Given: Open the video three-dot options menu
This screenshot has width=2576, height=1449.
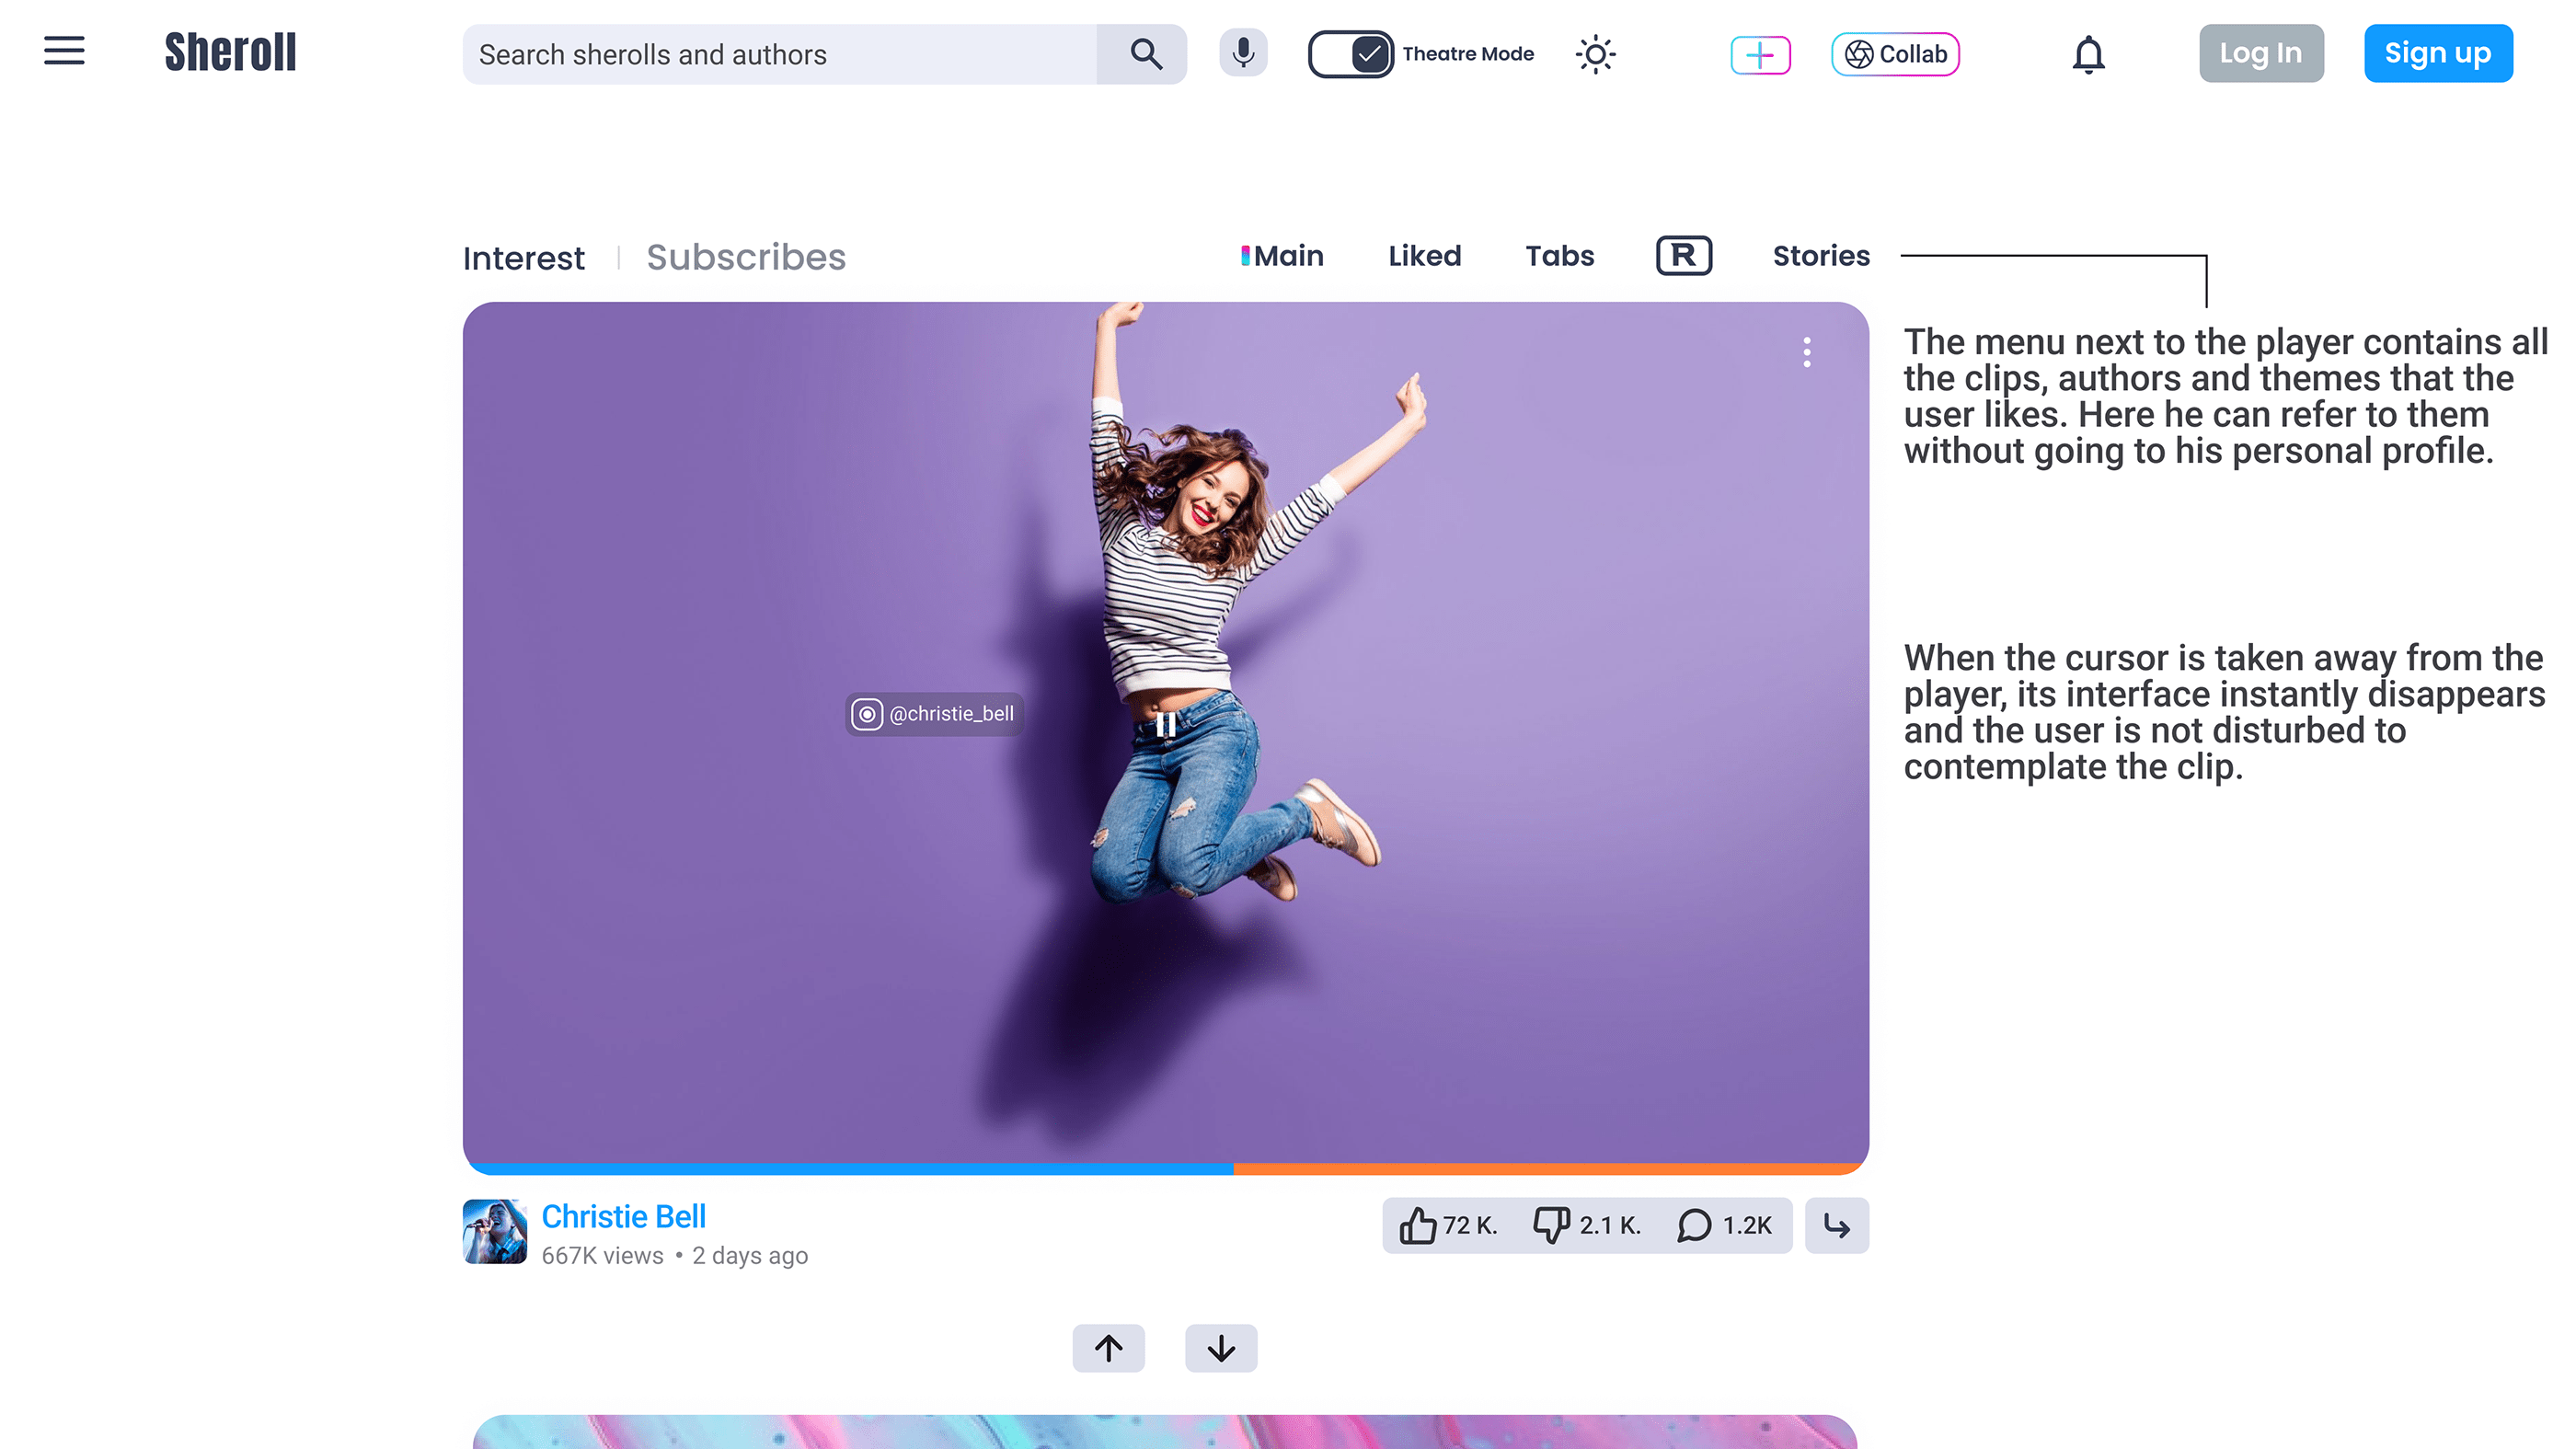Looking at the screenshot, I should coord(1806,352).
